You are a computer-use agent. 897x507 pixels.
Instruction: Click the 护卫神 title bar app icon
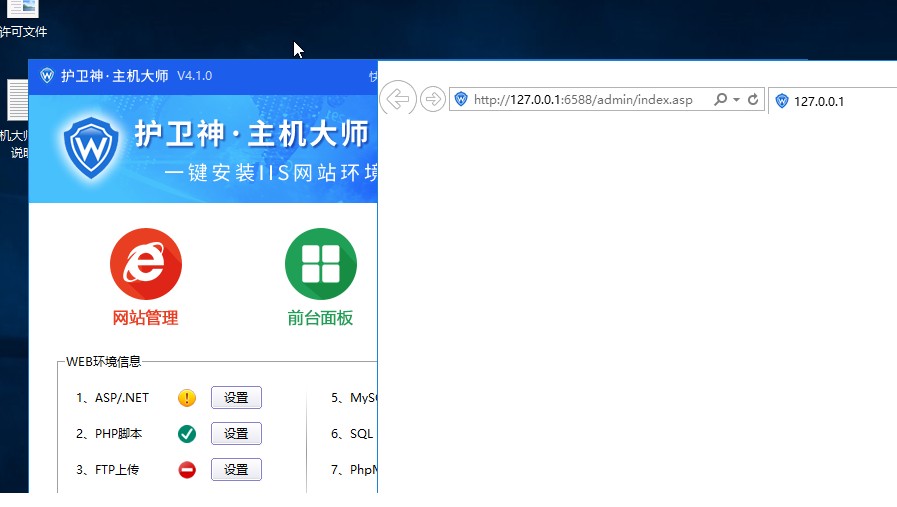coord(47,76)
